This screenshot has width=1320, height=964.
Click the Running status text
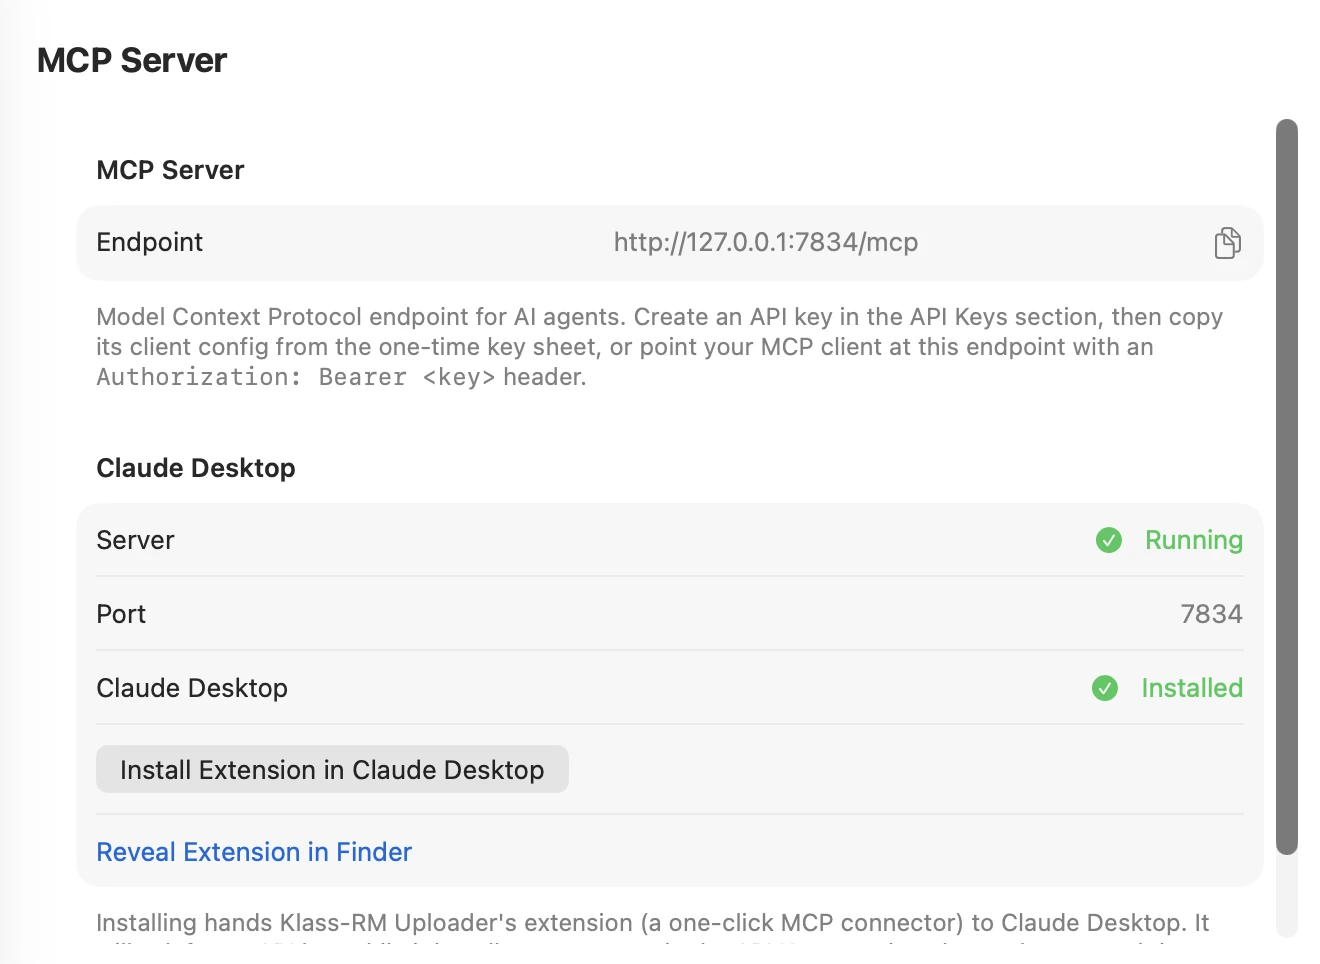1194,540
